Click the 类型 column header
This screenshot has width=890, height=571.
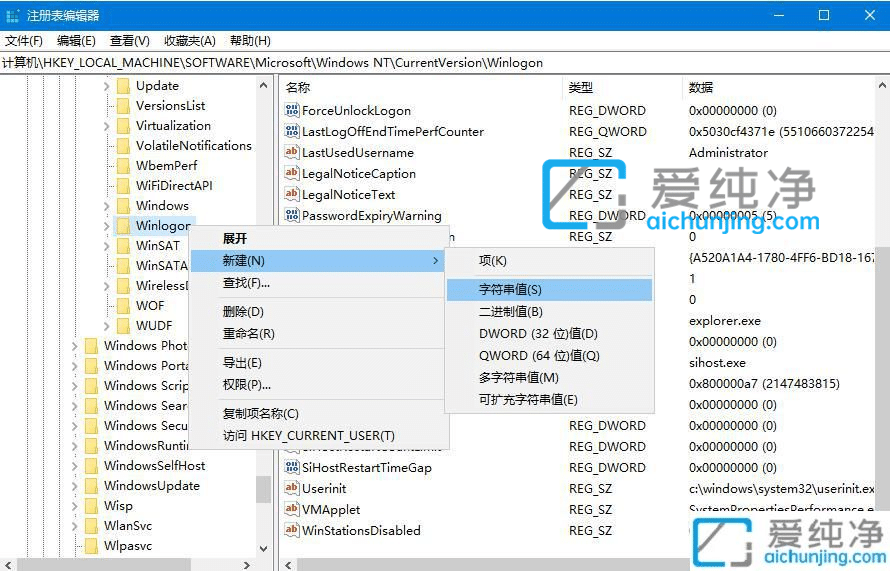click(622, 87)
